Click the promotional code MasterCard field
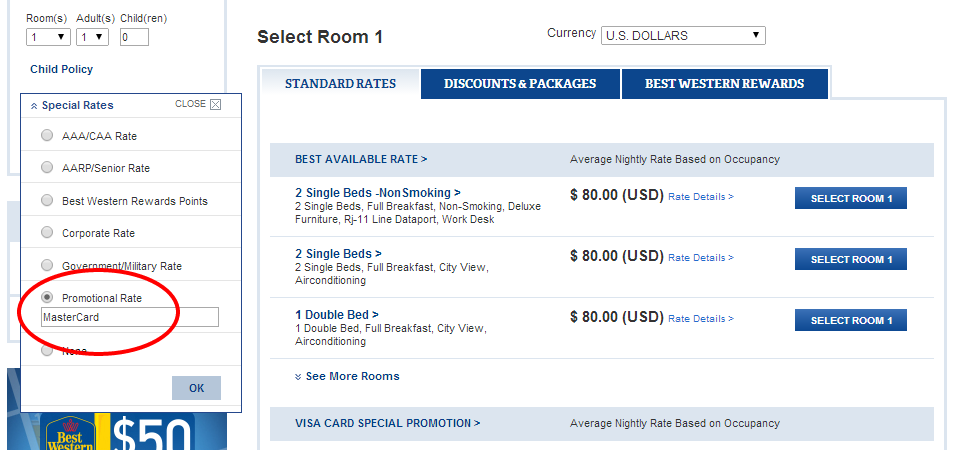Screen dimensions: 955x450 click(x=130, y=317)
